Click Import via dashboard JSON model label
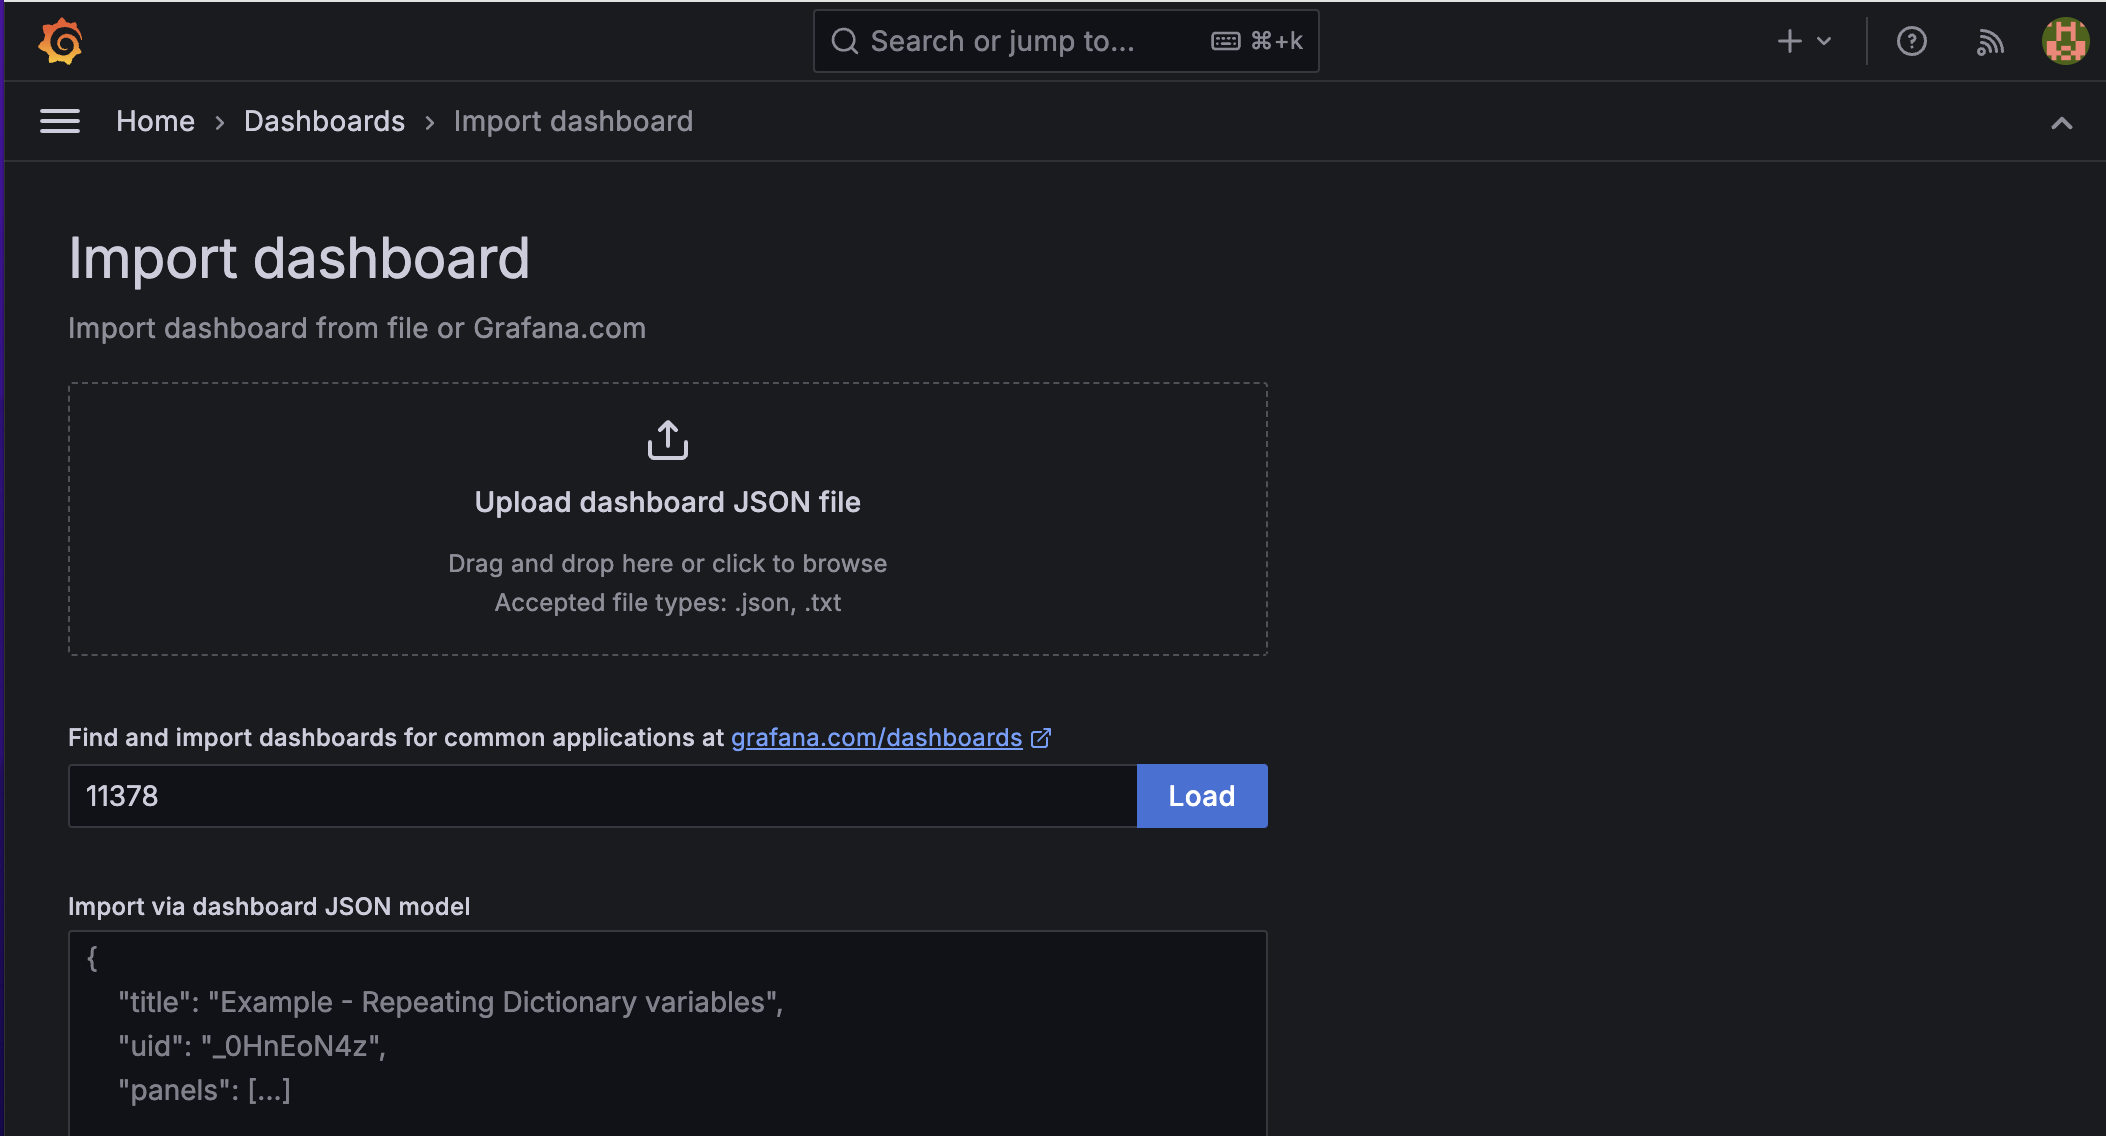This screenshot has height=1136, width=2106. coord(269,907)
